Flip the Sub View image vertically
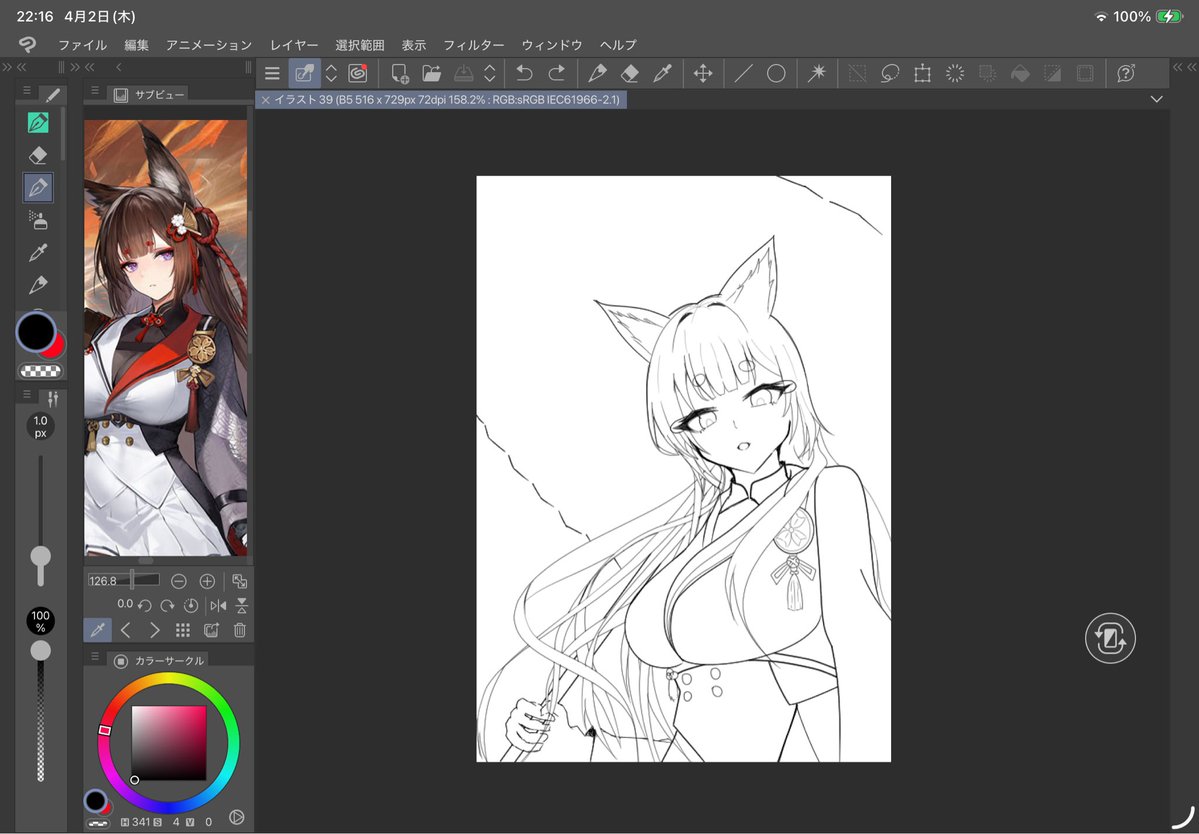The image size is (1199, 834). coord(242,606)
